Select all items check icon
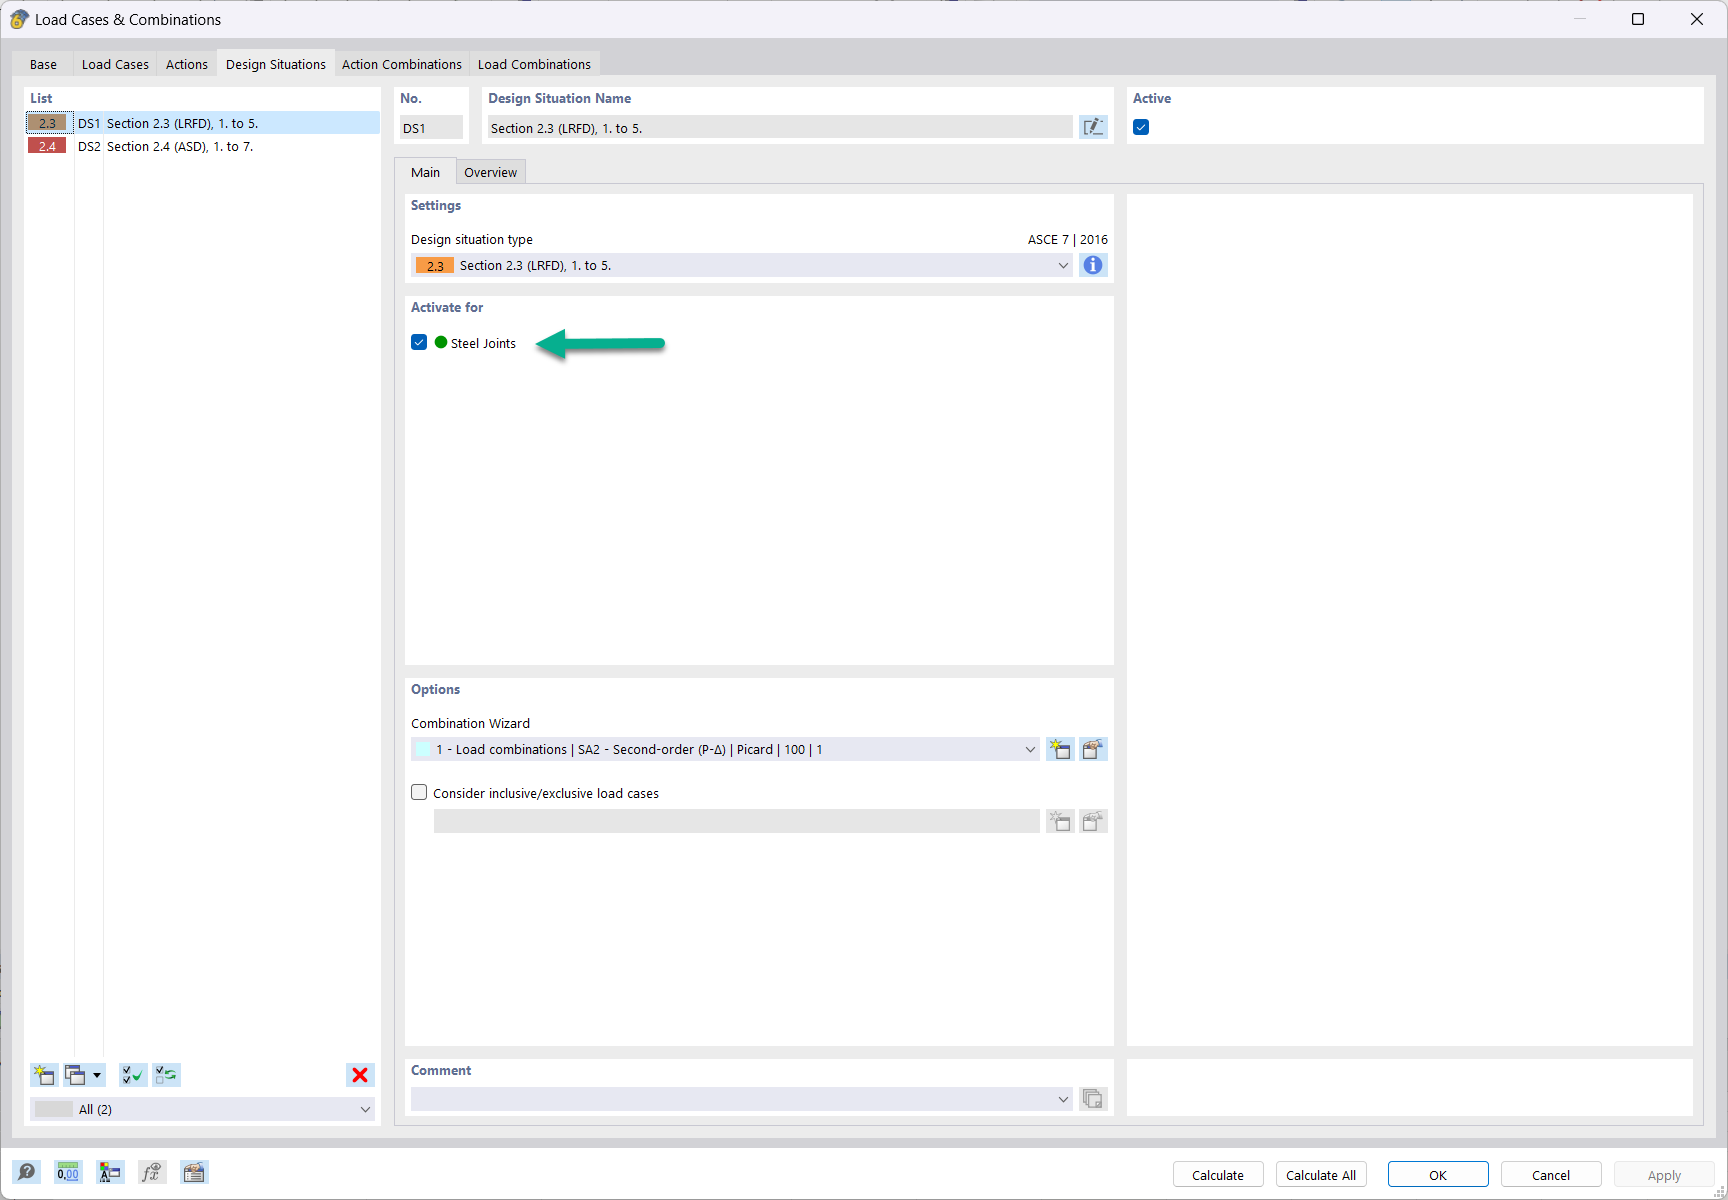Image resolution: width=1728 pixels, height=1200 pixels. tap(133, 1075)
